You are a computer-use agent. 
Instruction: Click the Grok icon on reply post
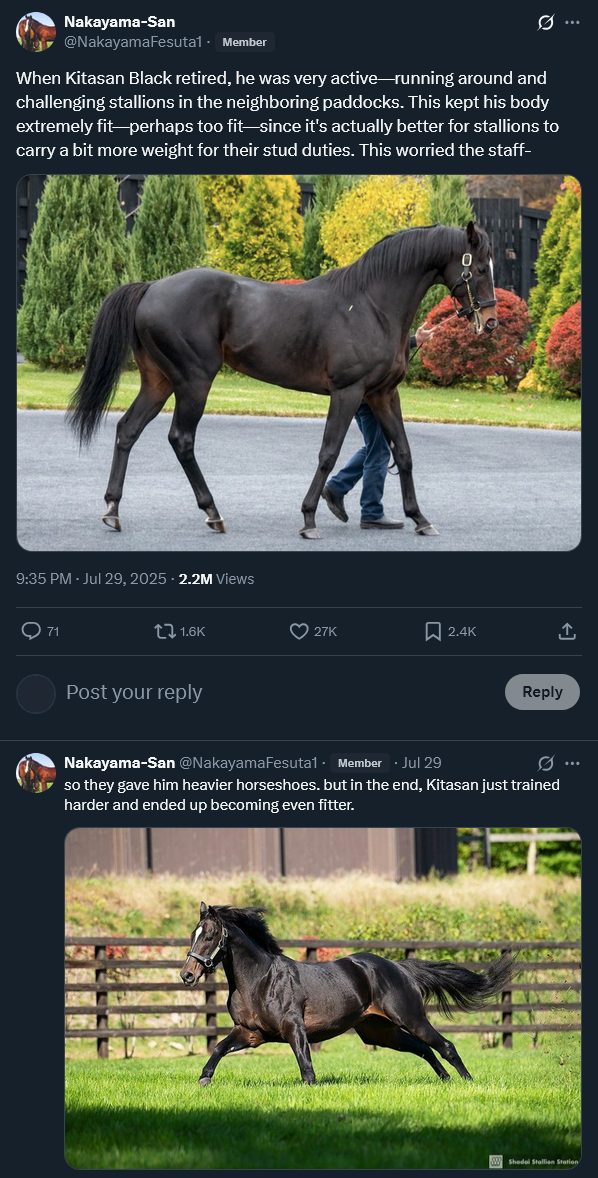click(546, 763)
